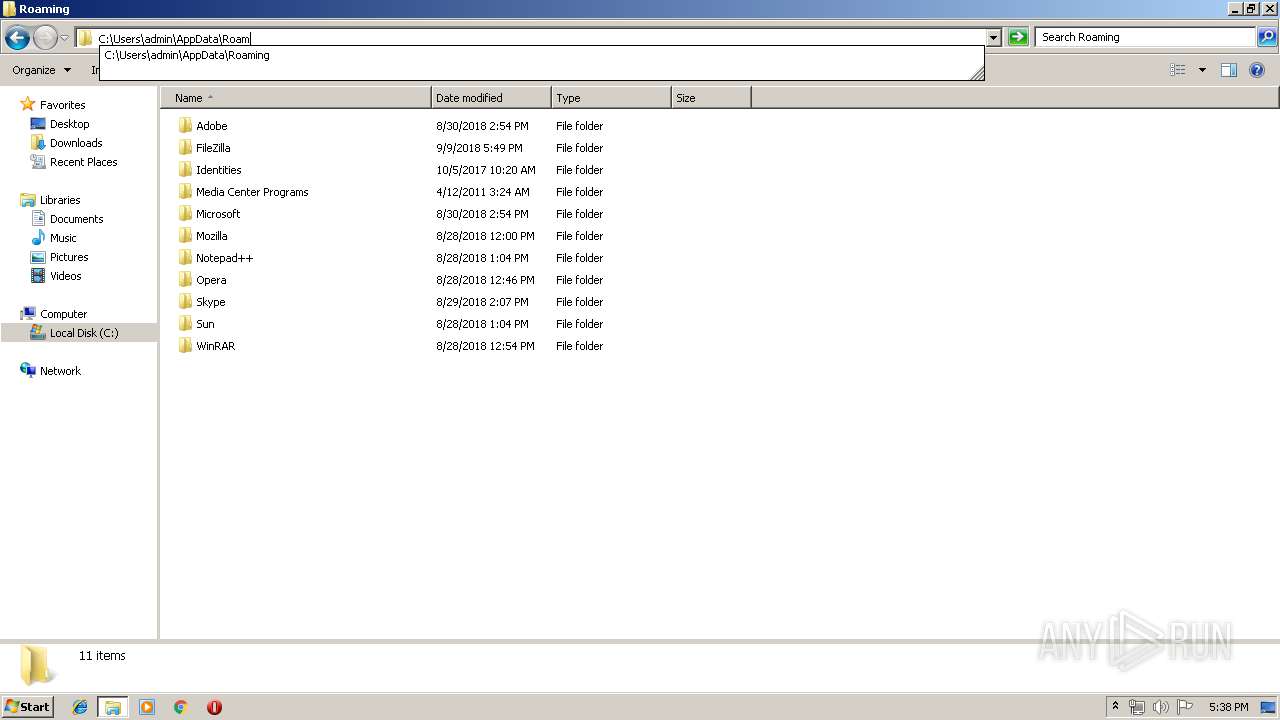Select the FileZilla folder icon
Screen dimensions: 1280x720
pos(185,148)
